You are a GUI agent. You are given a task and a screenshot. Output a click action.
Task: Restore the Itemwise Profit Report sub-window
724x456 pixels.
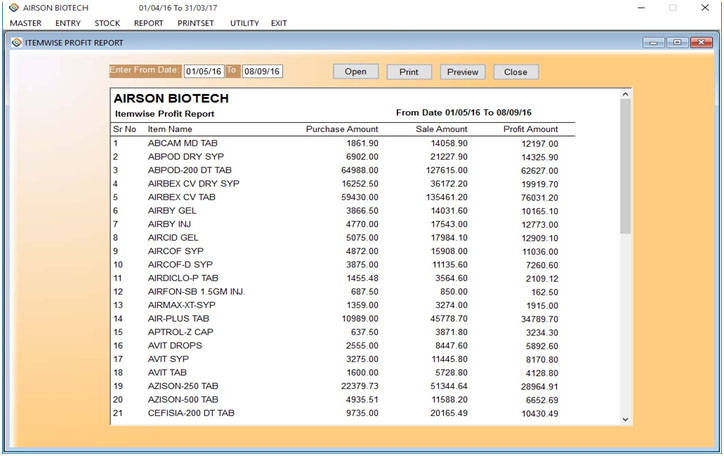tap(677, 42)
